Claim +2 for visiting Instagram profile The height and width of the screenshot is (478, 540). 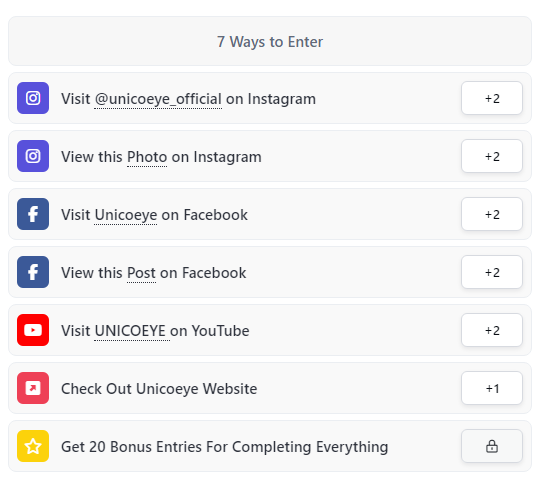pos(492,98)
